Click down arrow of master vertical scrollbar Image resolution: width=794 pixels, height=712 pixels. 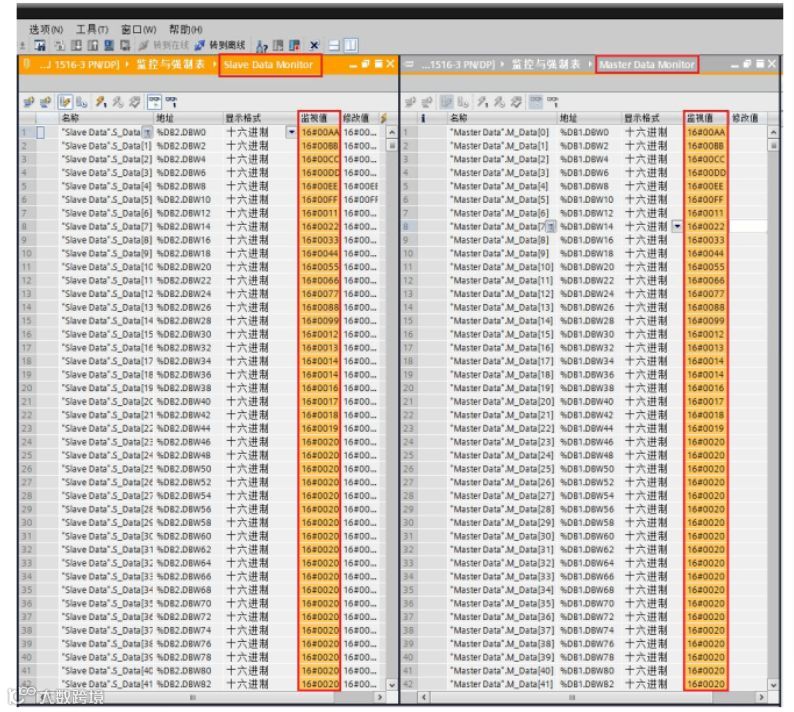click(773, 684)
